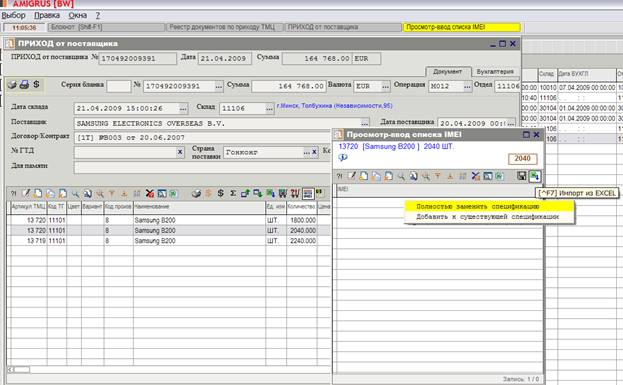Open the Правка menu
The width and height of the screenshot is (623, 385).
47,15
